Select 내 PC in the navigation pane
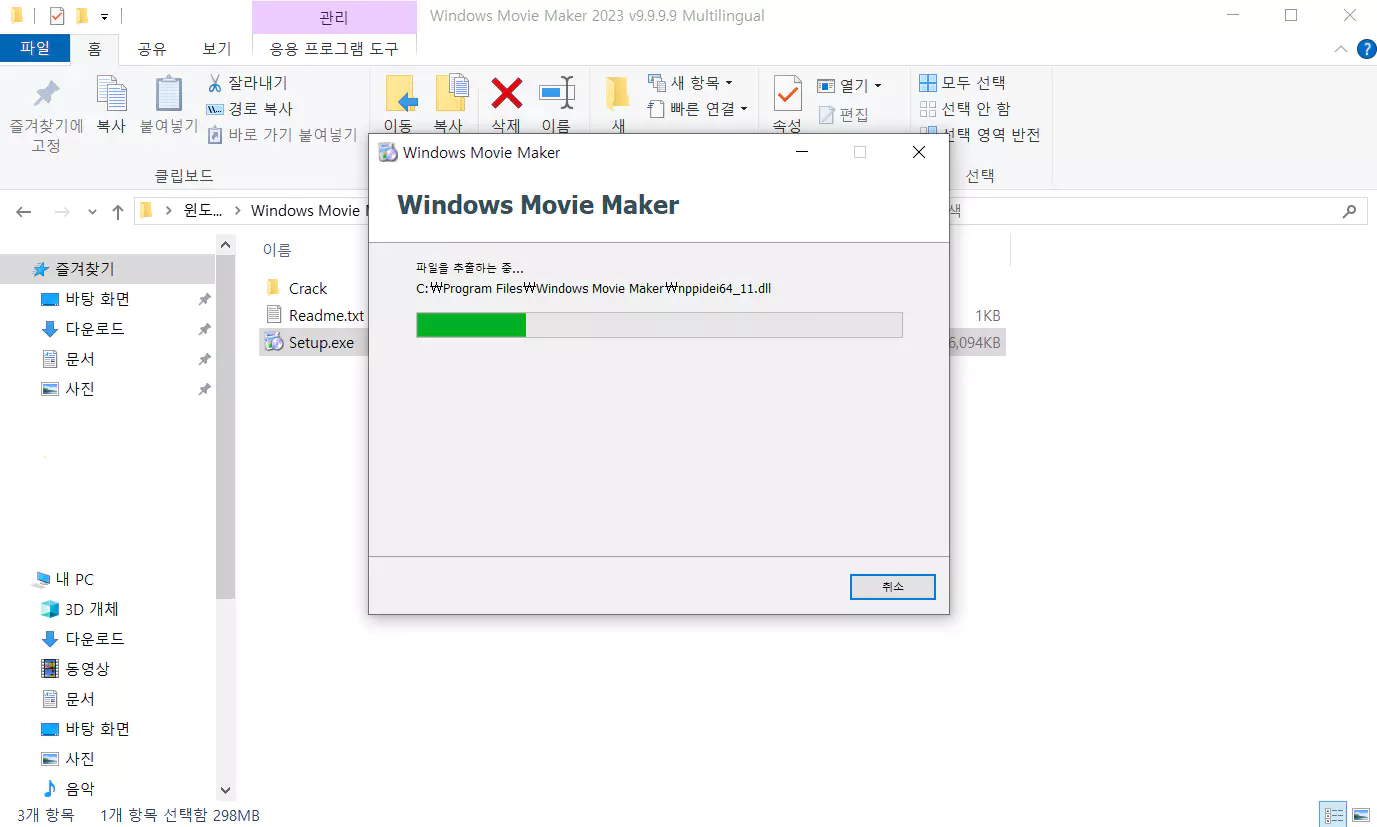The image size is (1377, 827). click(63, 579)
